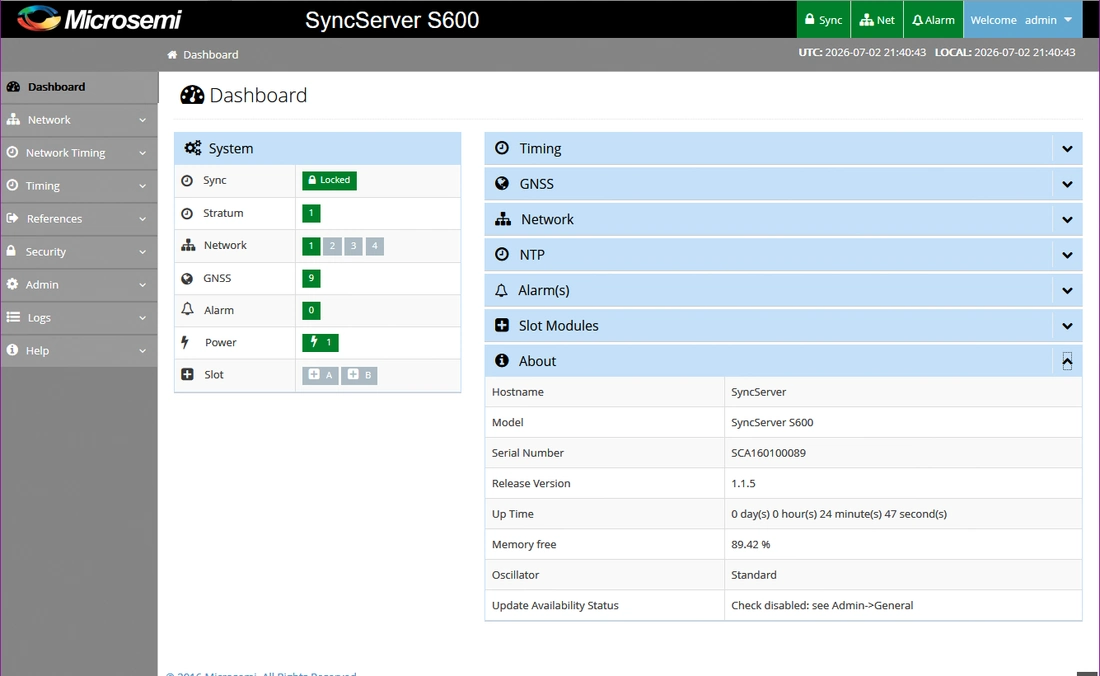The height and width of the screenshot is (676, 1100).
Task: Click the Slot plus icon in System panel
Action: click(187, 374)
